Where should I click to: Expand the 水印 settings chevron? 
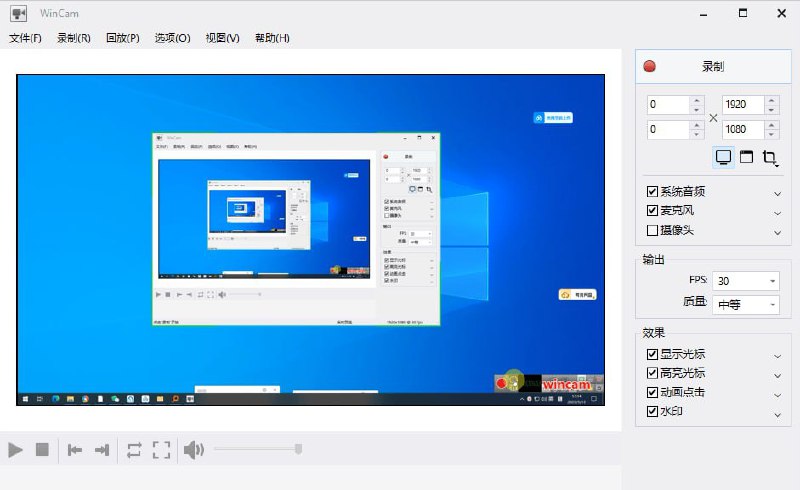coord(777,413)
